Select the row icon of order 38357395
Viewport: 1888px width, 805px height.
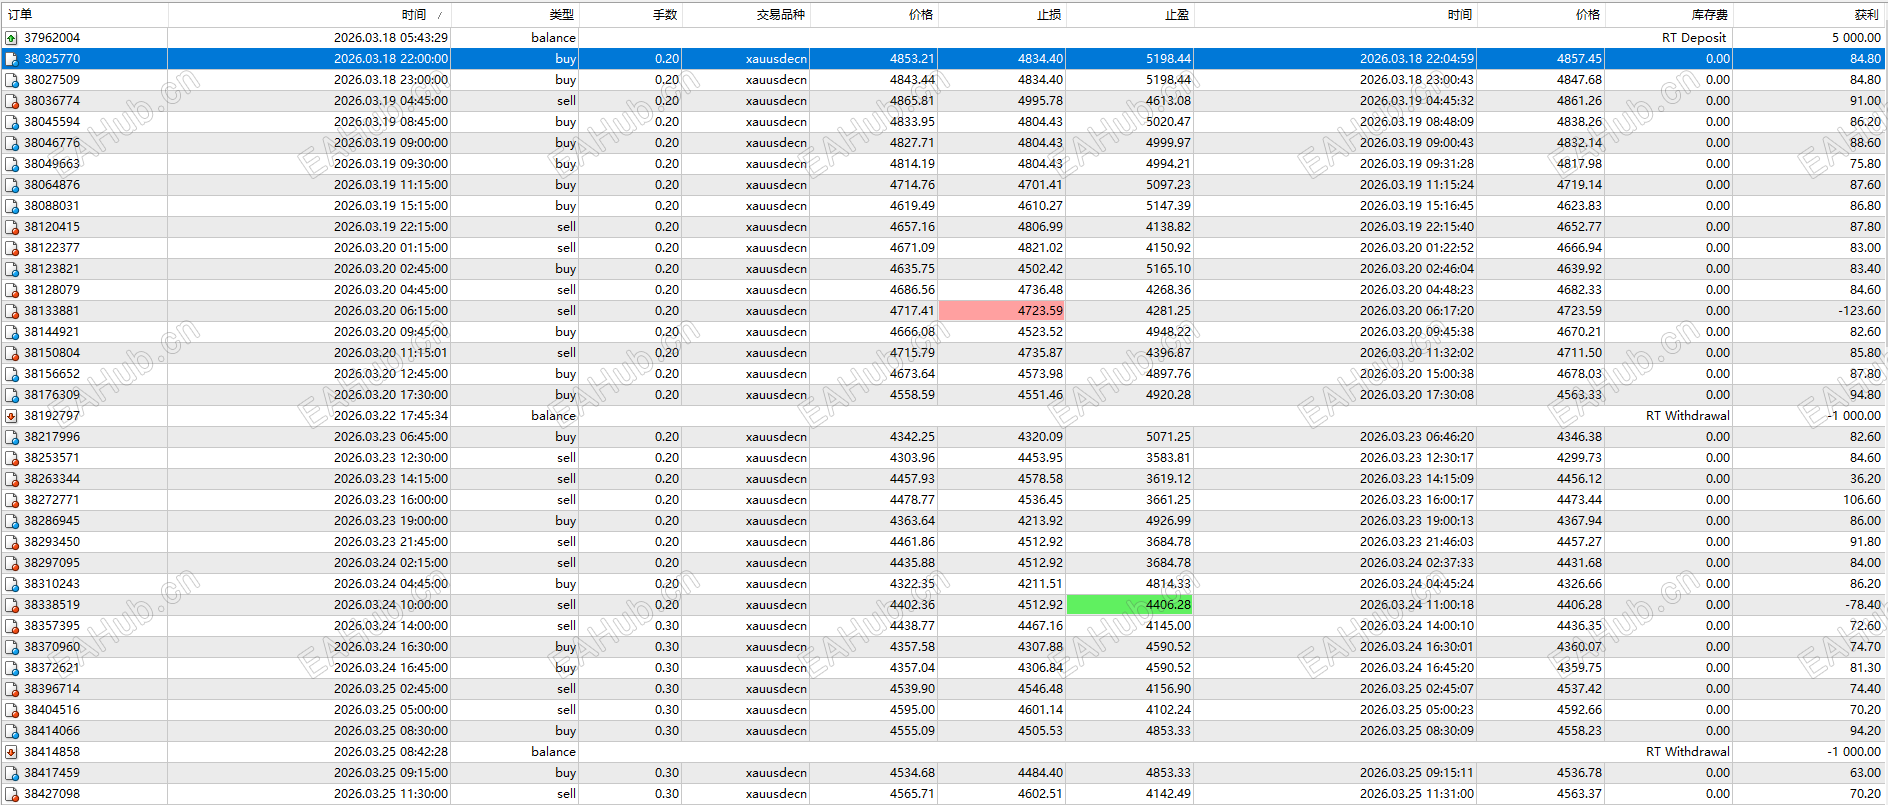(x=11, y=626)
